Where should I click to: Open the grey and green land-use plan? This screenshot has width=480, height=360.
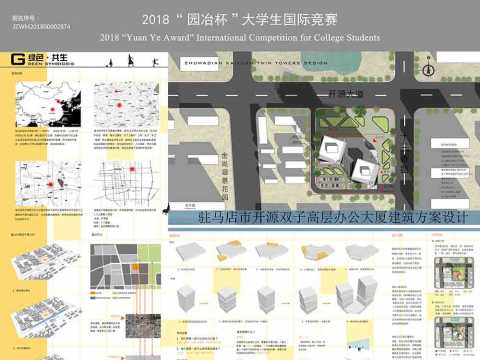point(125,266)
